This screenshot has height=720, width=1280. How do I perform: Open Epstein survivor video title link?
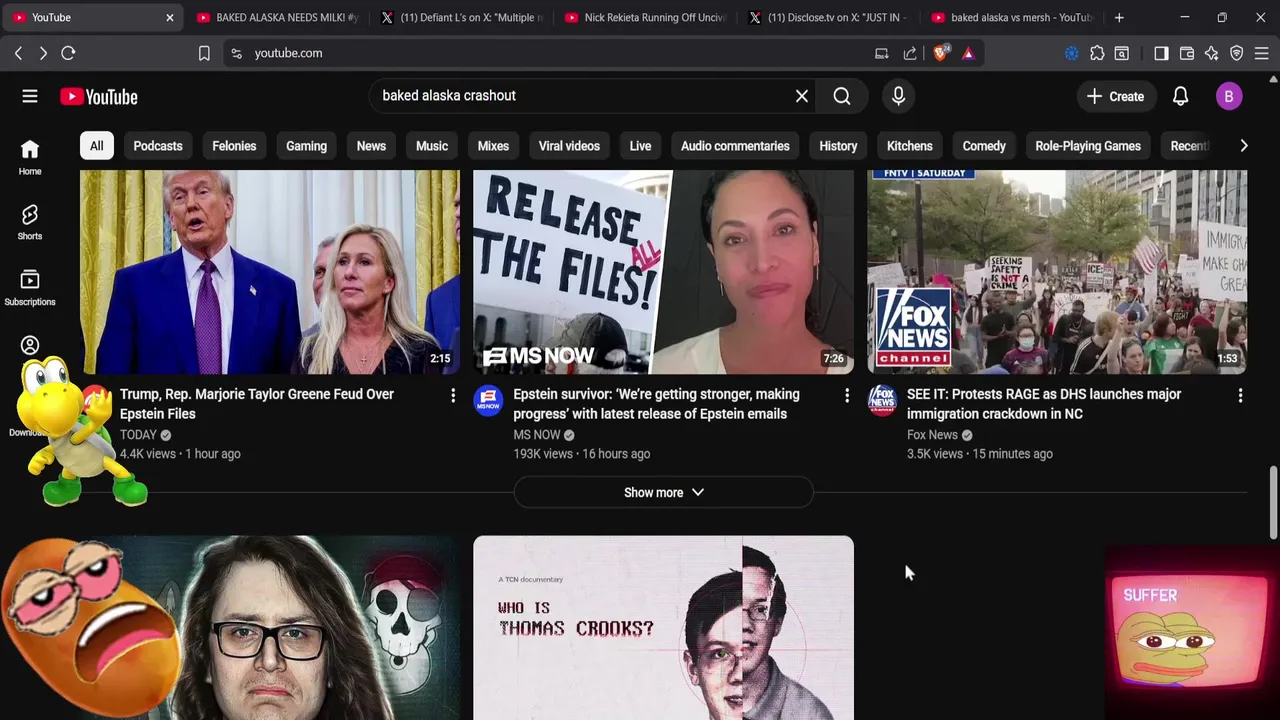click(x=656, y=404)
